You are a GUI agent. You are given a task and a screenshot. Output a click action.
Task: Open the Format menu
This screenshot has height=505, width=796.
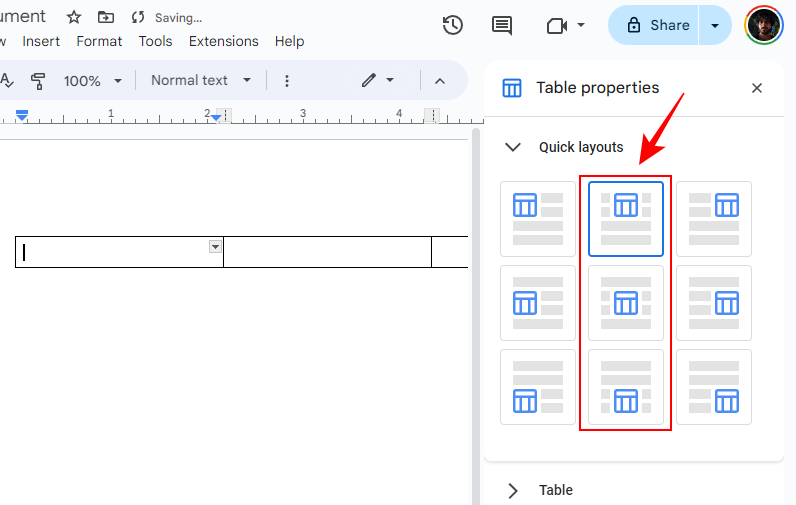click(99, 41)
